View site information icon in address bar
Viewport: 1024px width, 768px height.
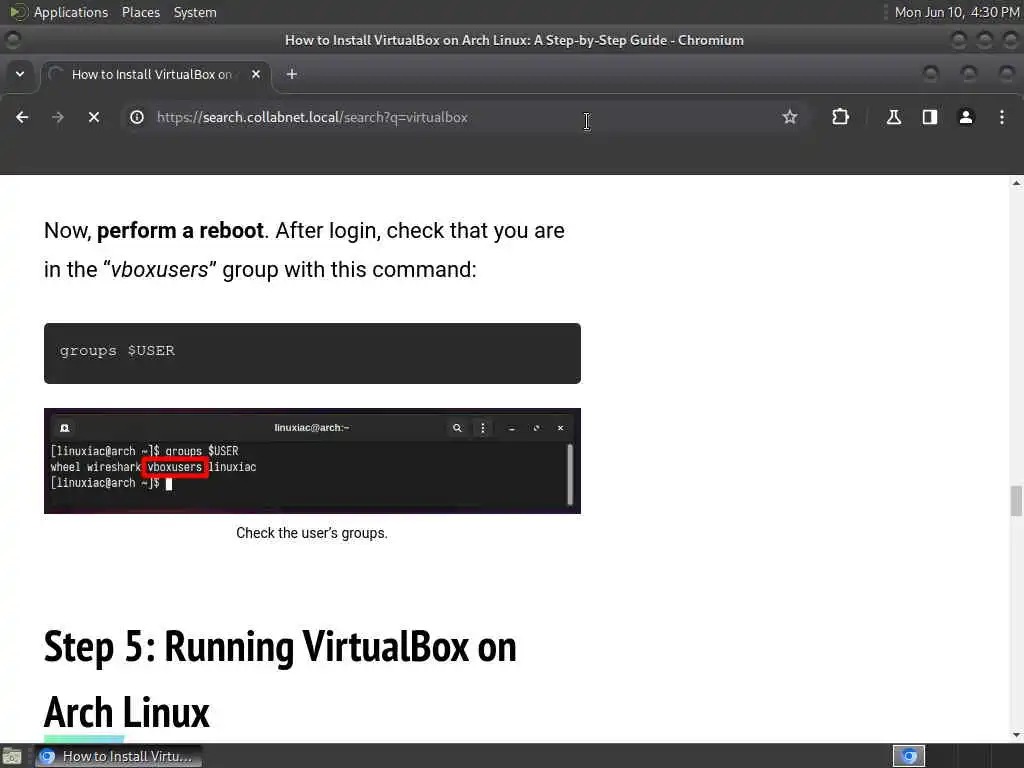(x=136, y=118)
